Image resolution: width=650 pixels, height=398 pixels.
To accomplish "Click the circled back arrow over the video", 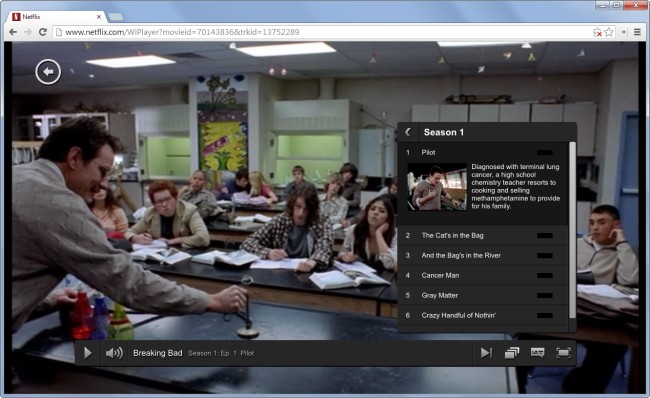I will pos(48,72).
